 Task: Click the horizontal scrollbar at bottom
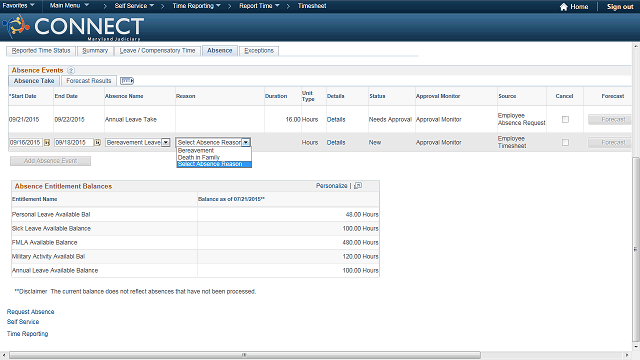click(x=244, y=355)
